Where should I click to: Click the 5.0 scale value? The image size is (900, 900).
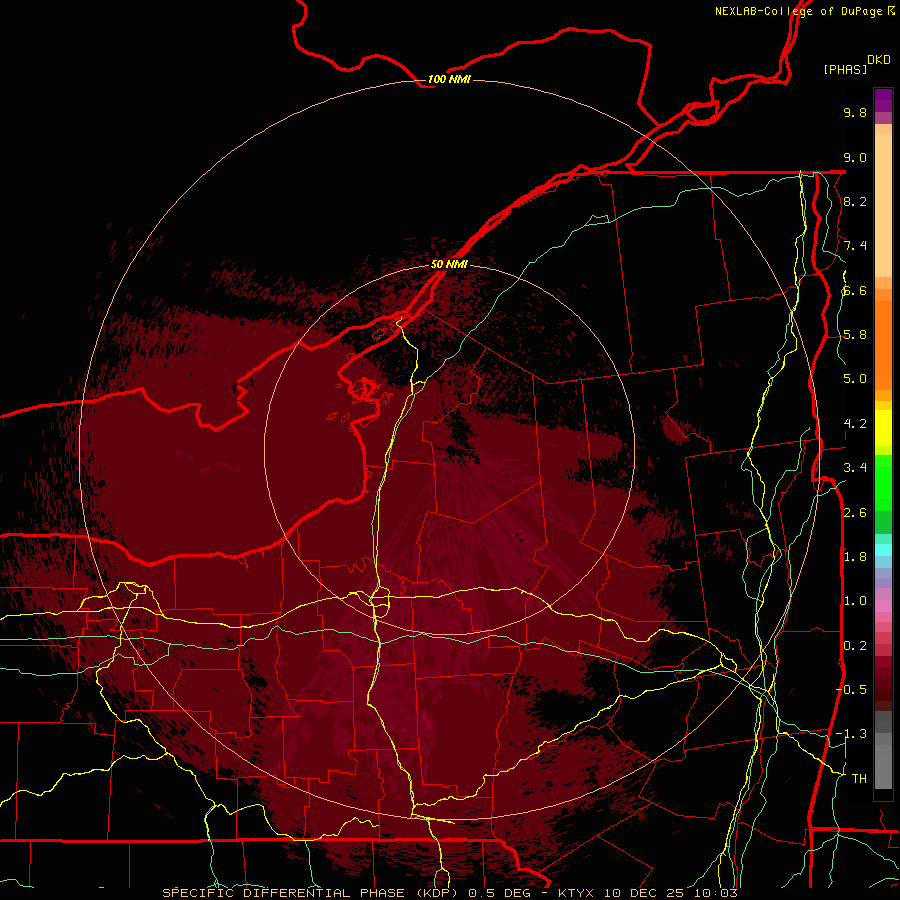(855, 379)
